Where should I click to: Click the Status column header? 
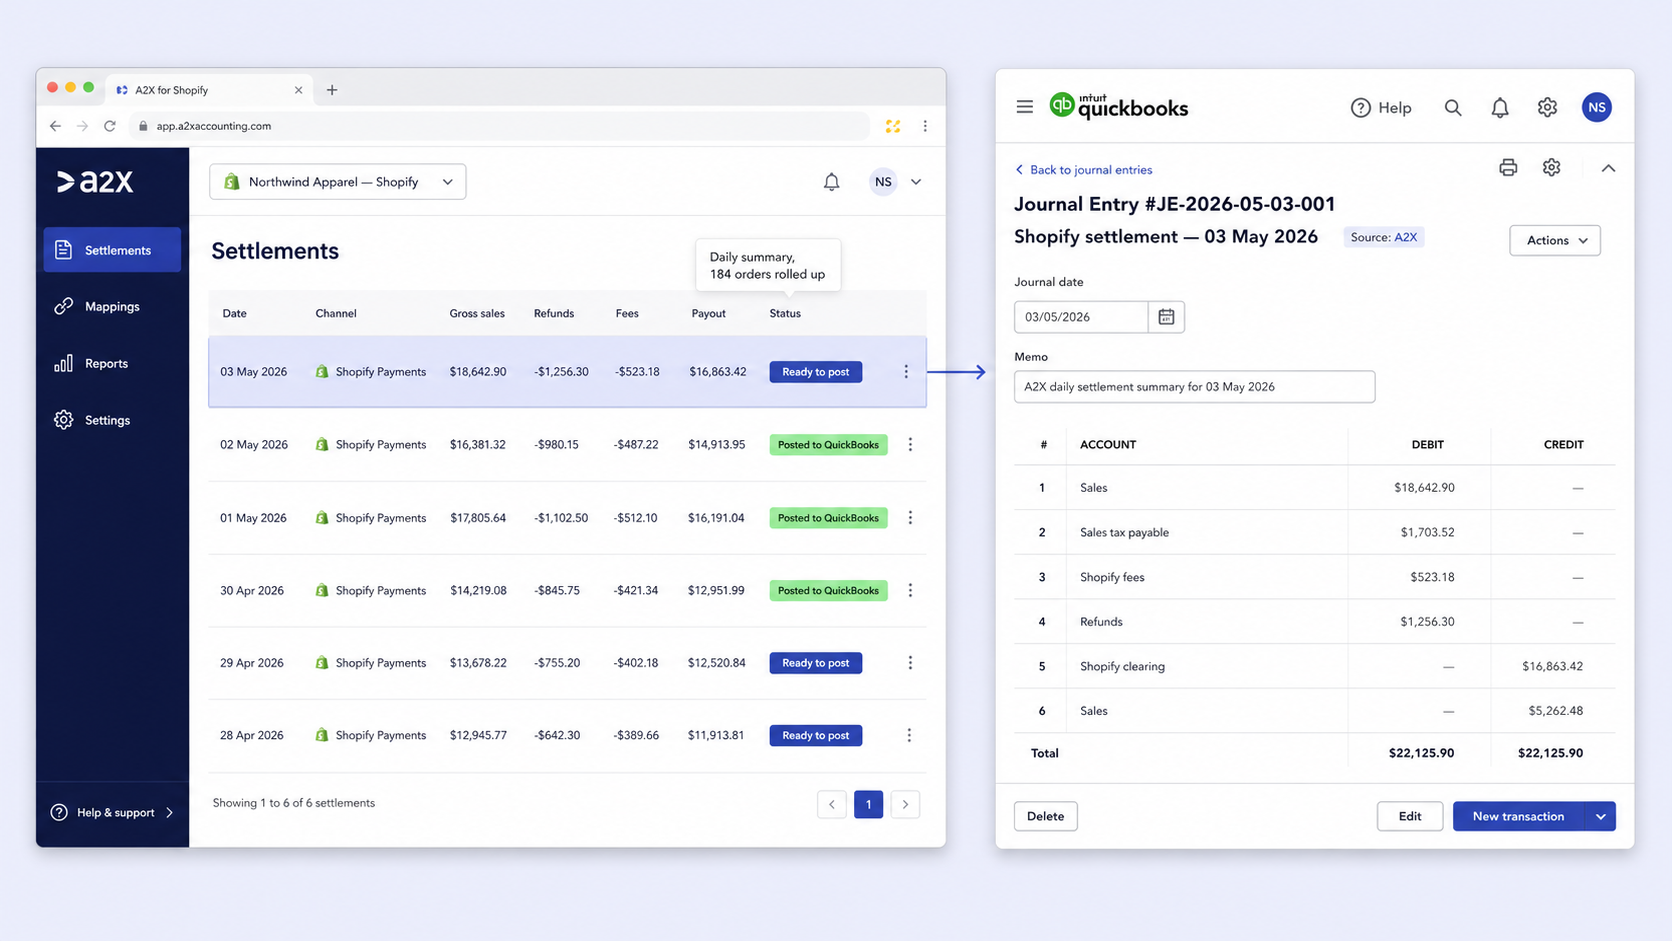pyautogui.click(x=785, y=314)
